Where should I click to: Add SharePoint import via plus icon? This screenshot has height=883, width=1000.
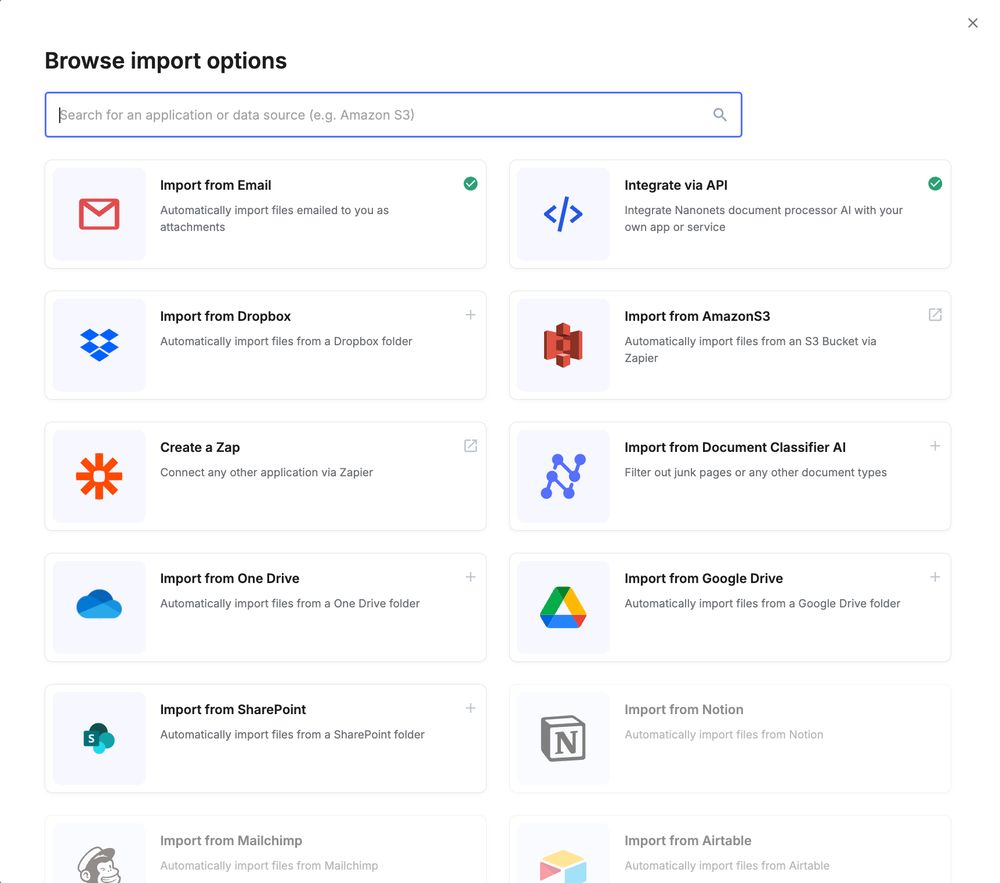[x=470, y=708]
